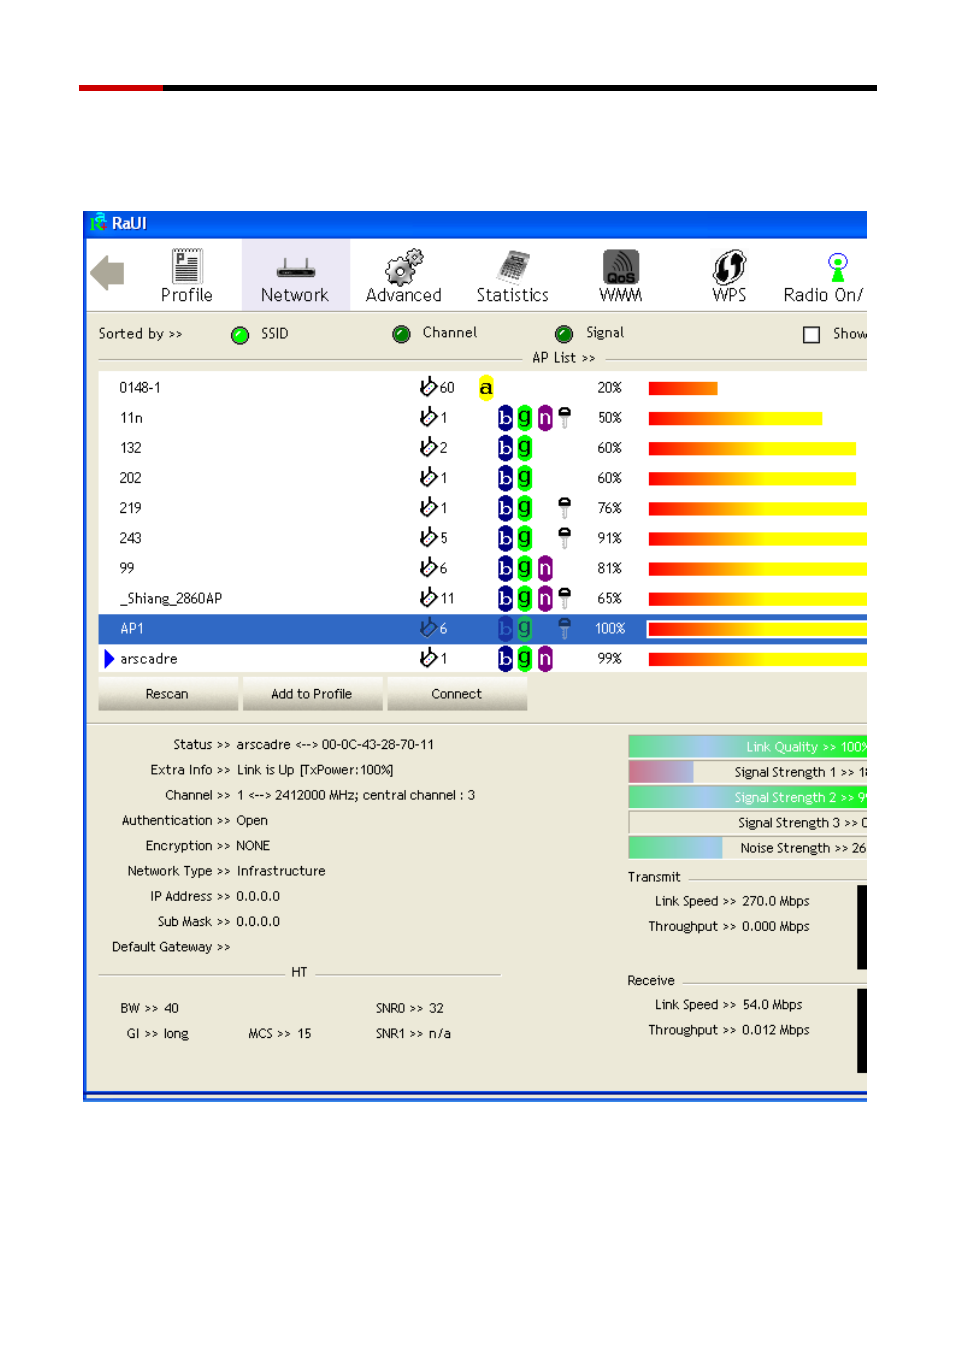The image size is (954, 1350).
Task: Click the back arrow icon
Action: click(x=107, y=273)
